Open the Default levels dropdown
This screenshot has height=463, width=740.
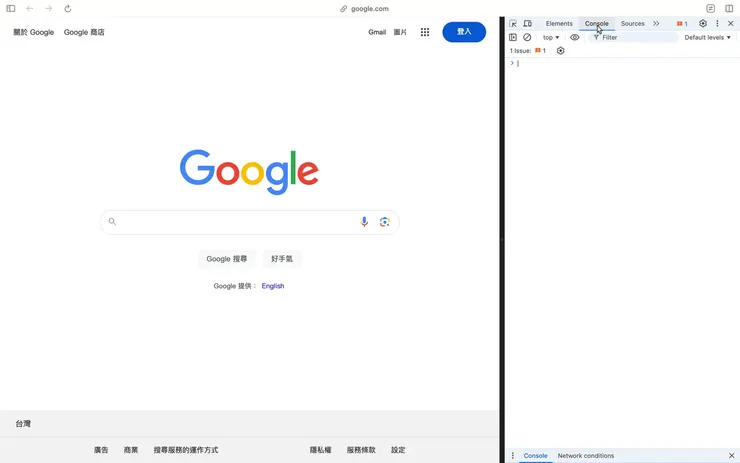[707, 37]
